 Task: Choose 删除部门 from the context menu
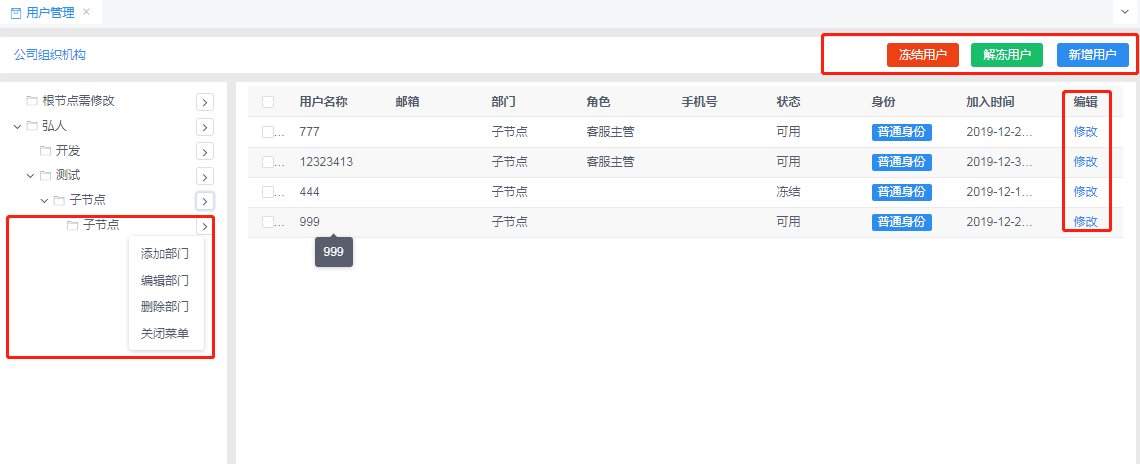165,307
